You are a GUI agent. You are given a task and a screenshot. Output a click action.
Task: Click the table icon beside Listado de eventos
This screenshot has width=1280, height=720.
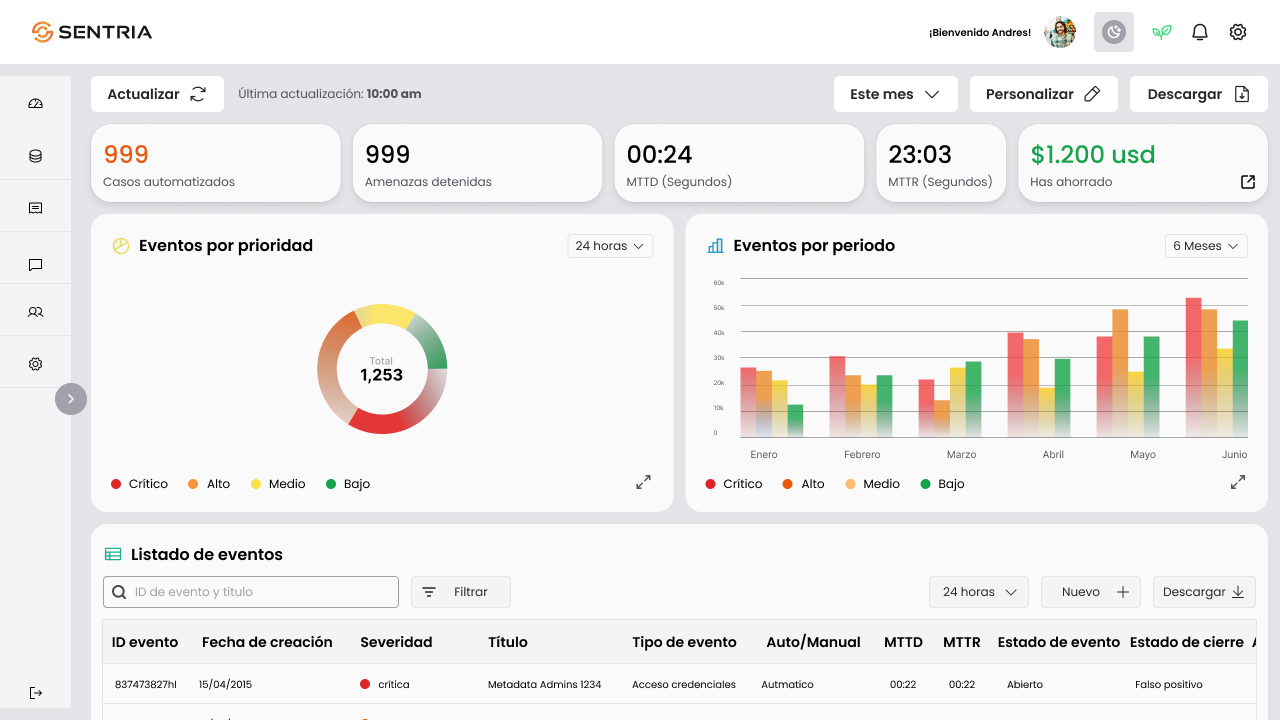[x=113, y=554]
